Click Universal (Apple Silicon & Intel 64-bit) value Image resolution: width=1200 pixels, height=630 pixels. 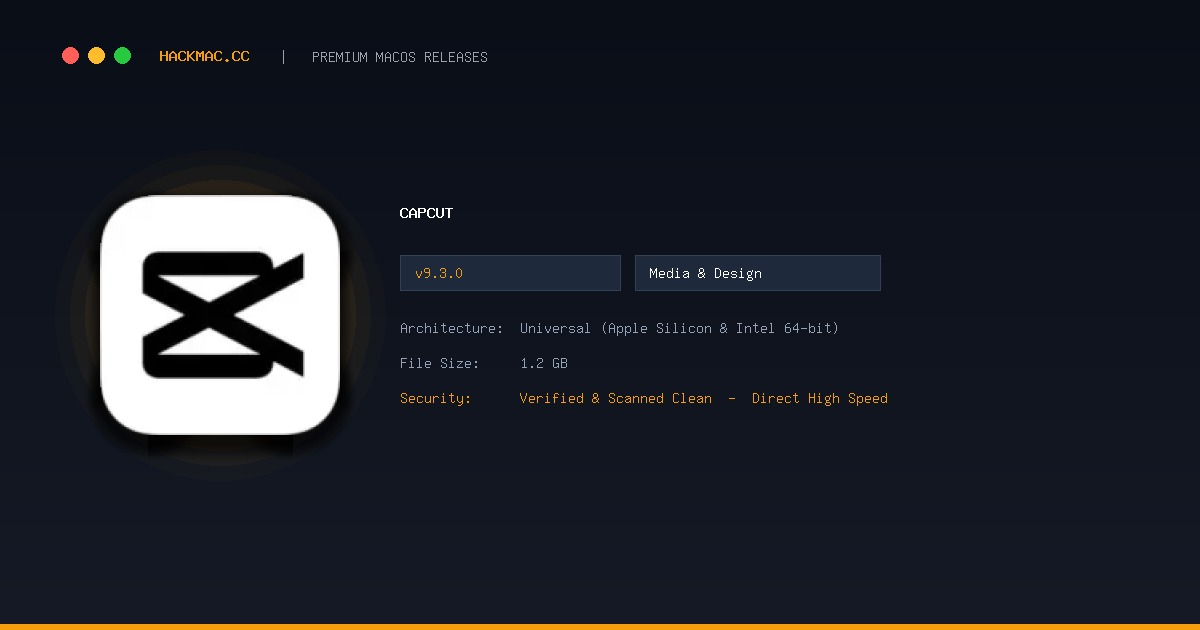(x=679, y=328)
